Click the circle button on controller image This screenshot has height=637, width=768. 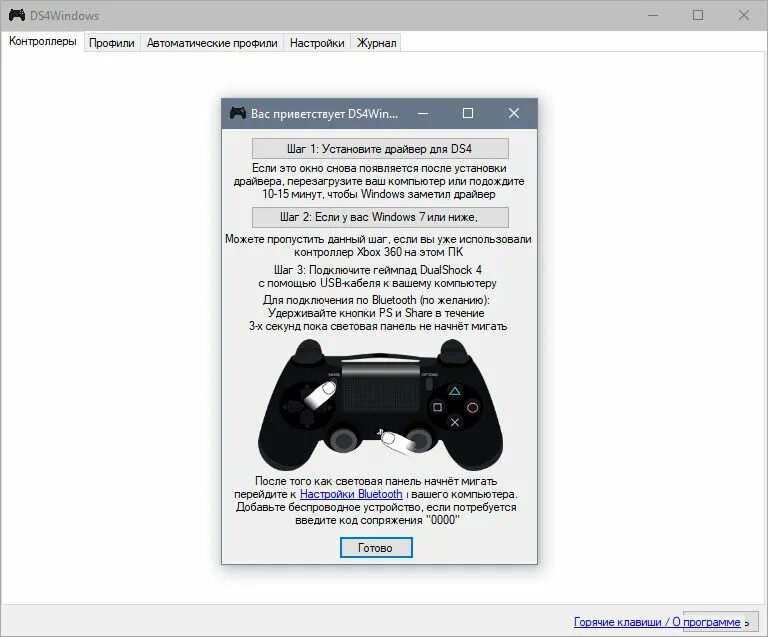(x=472, y=407)
